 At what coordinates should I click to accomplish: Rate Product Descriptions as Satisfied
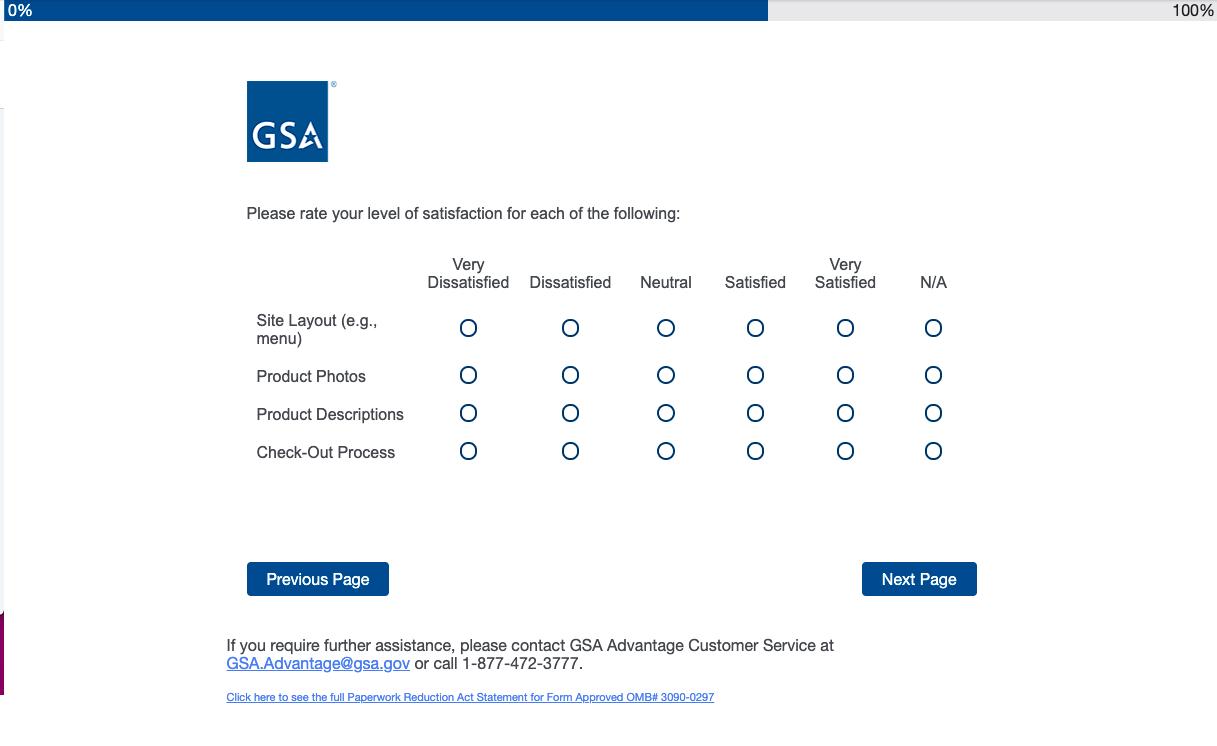click(755, 413)
